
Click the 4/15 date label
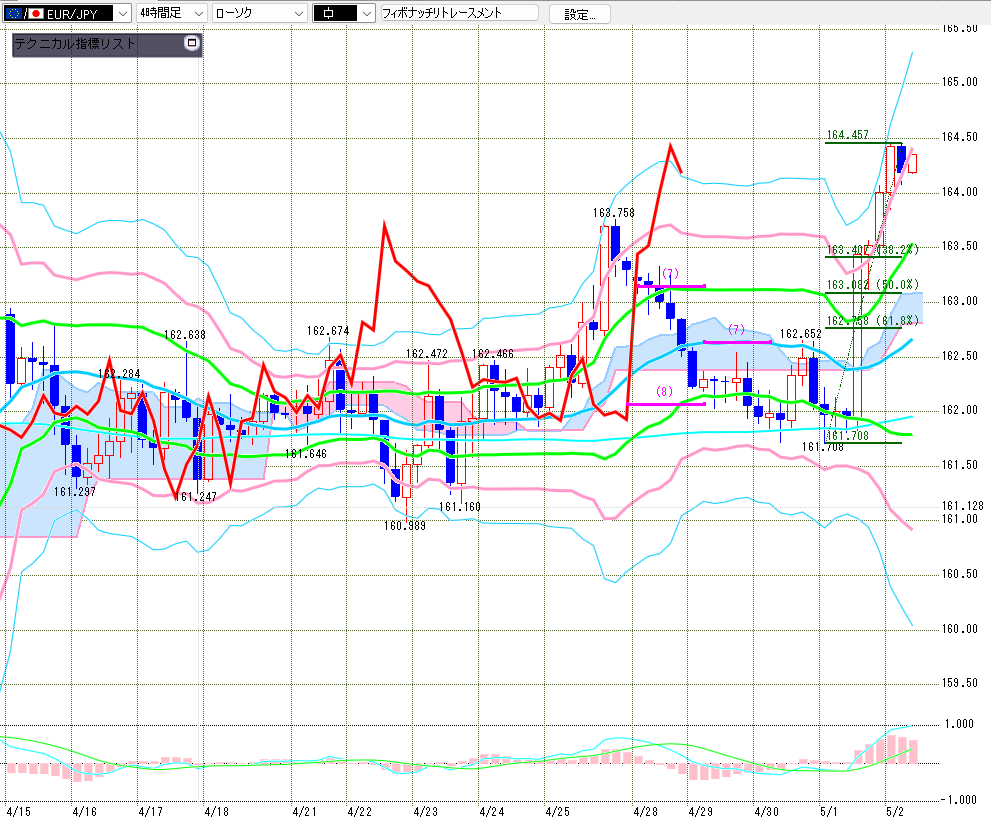(x=18, y=811)
